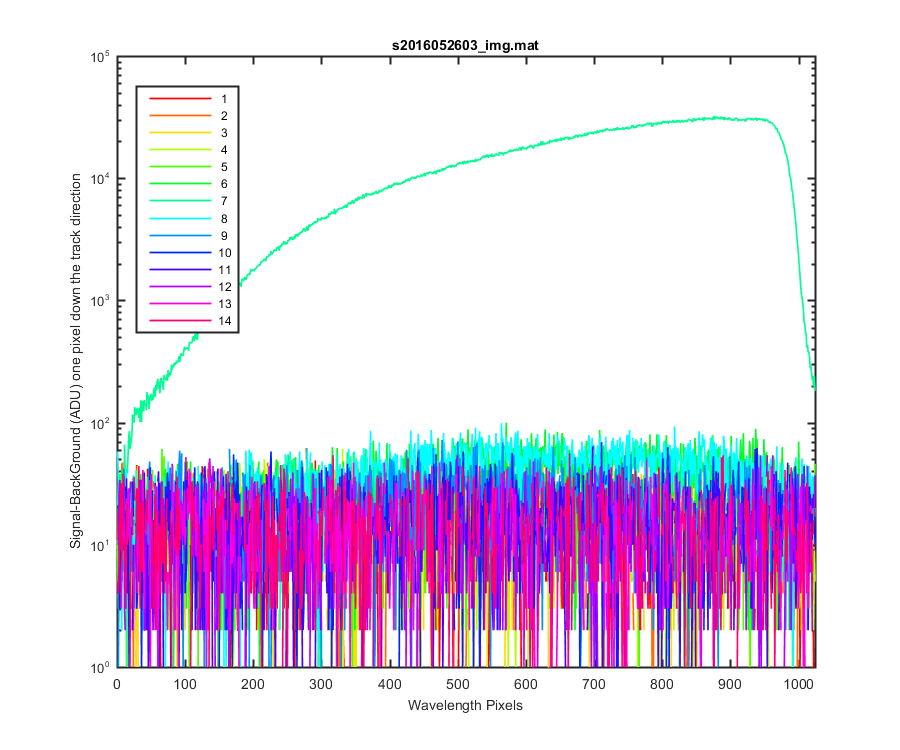Click the peak of the green track 7 curve
The image size is (900, 750).
tap(716, 118)
